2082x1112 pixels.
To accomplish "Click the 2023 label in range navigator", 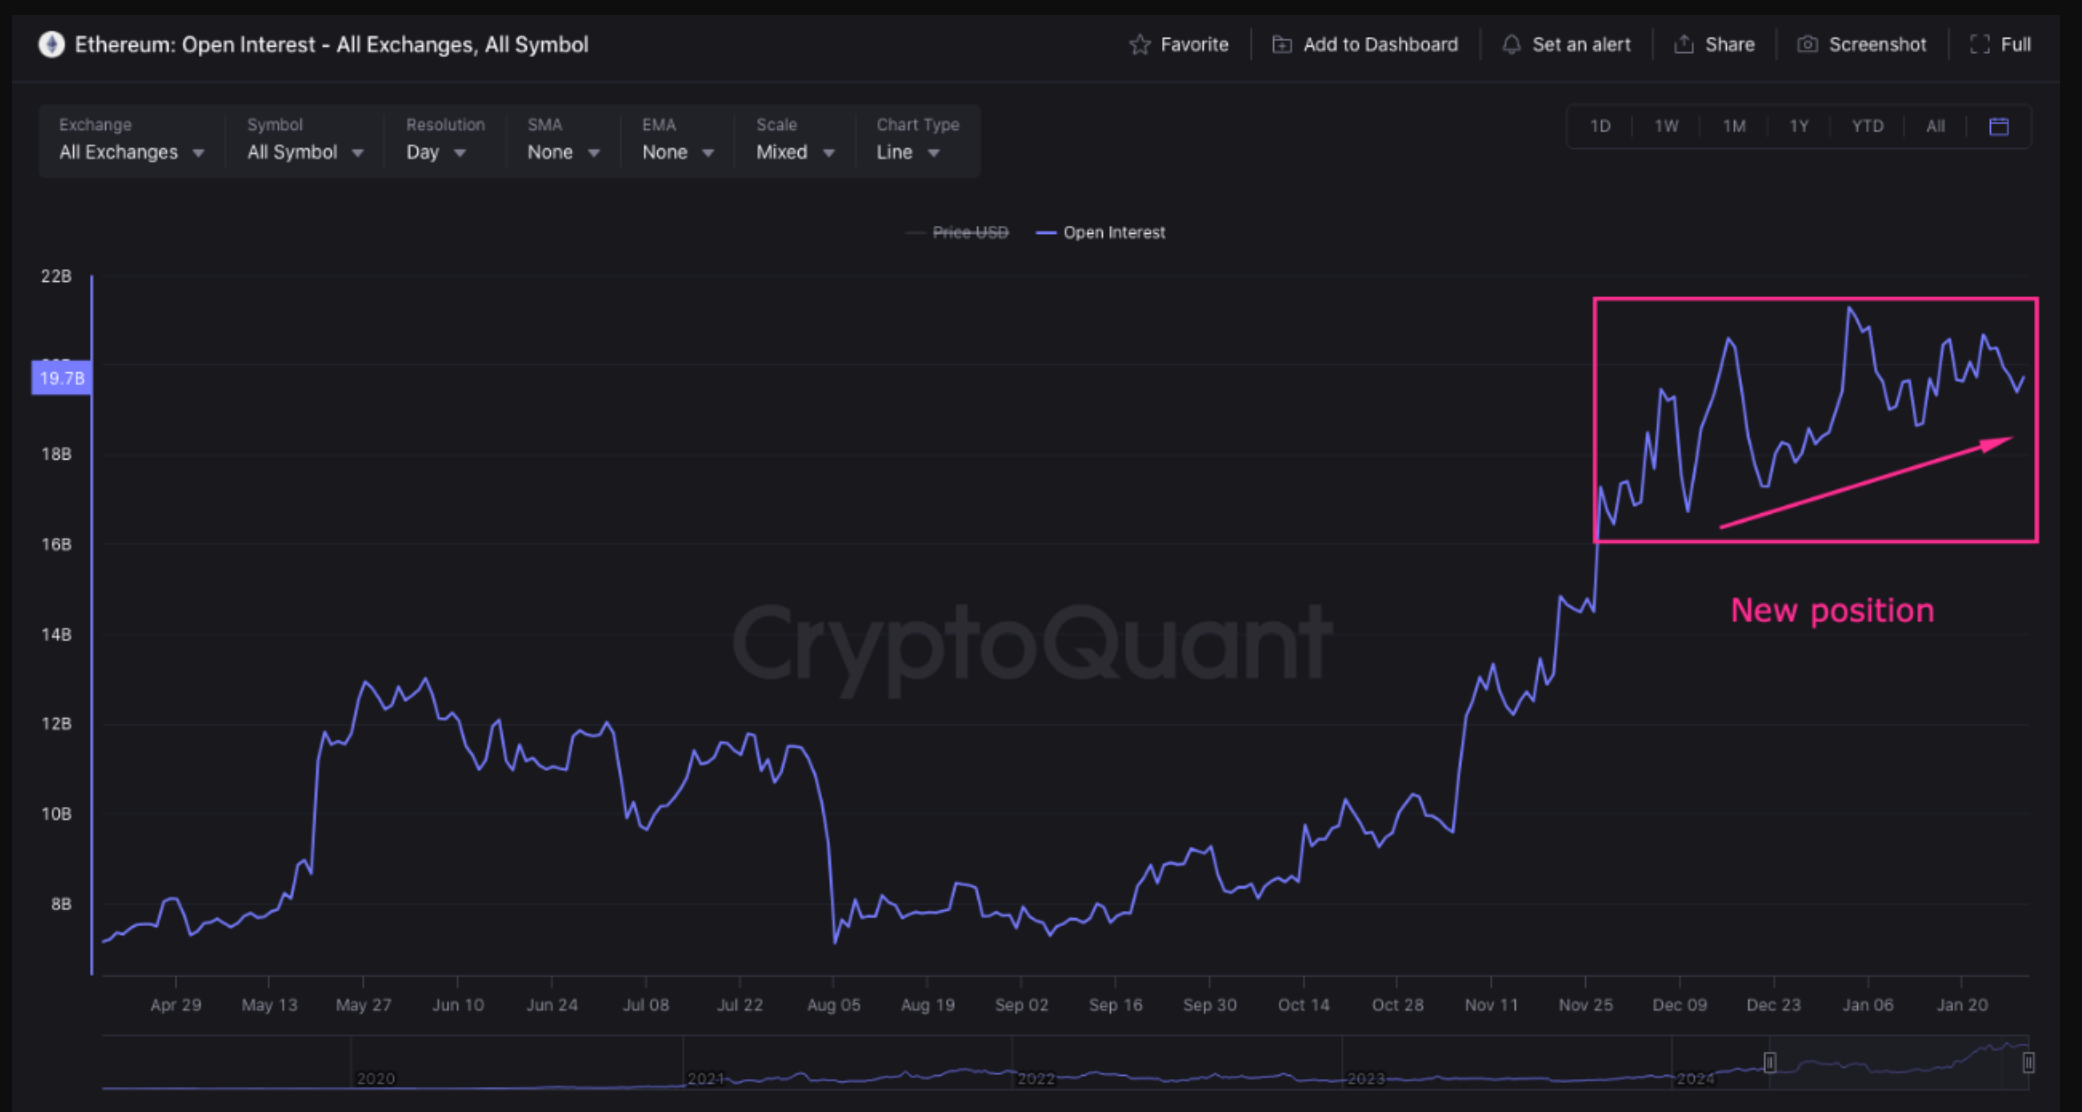I will (x=1366, y=1079).
